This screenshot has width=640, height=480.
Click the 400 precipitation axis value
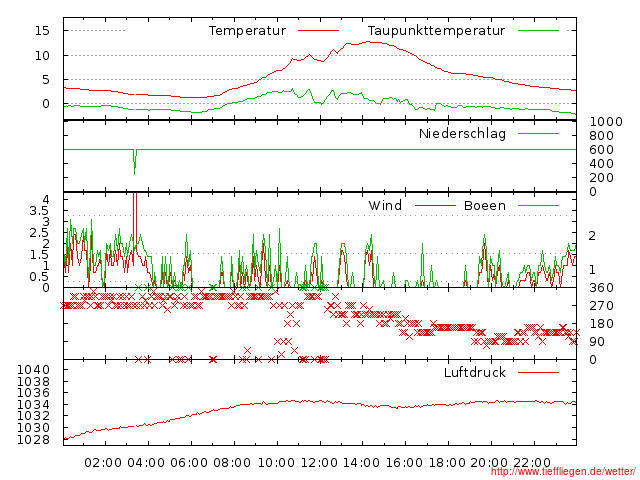click(x=602, y=164)
